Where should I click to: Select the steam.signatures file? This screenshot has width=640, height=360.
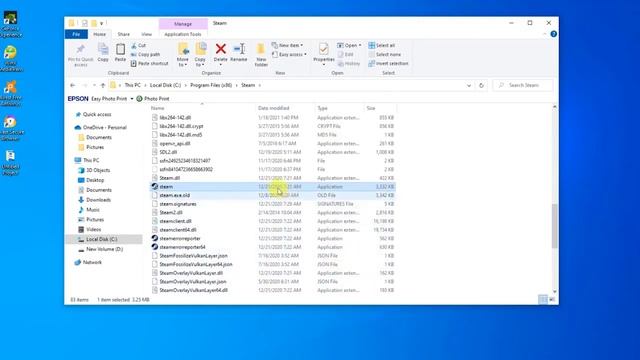coord(272,204)
